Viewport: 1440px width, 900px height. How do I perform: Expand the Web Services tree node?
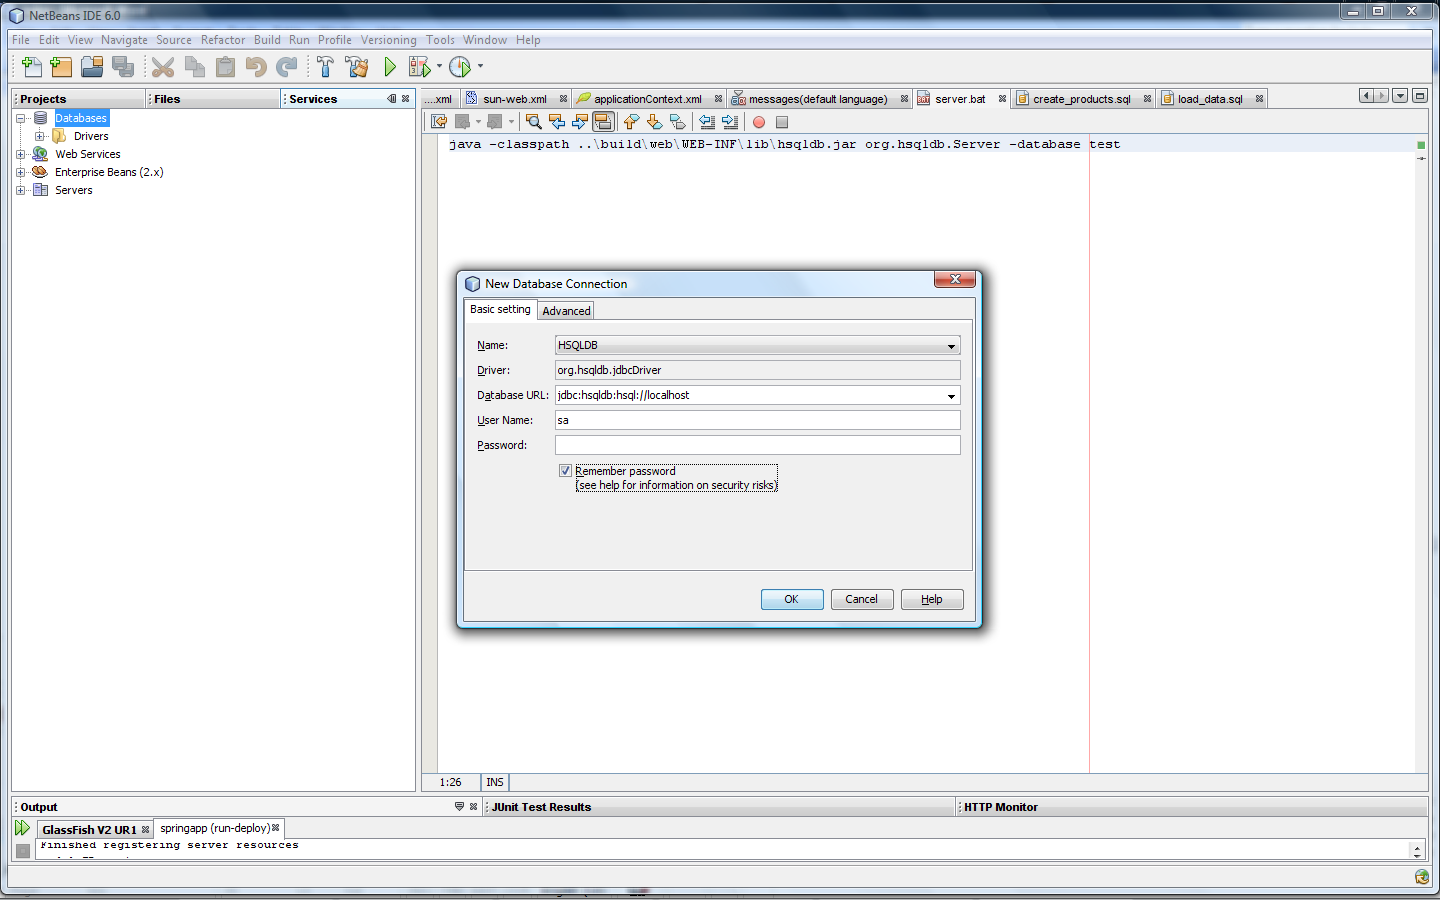(x=20, y=154)
